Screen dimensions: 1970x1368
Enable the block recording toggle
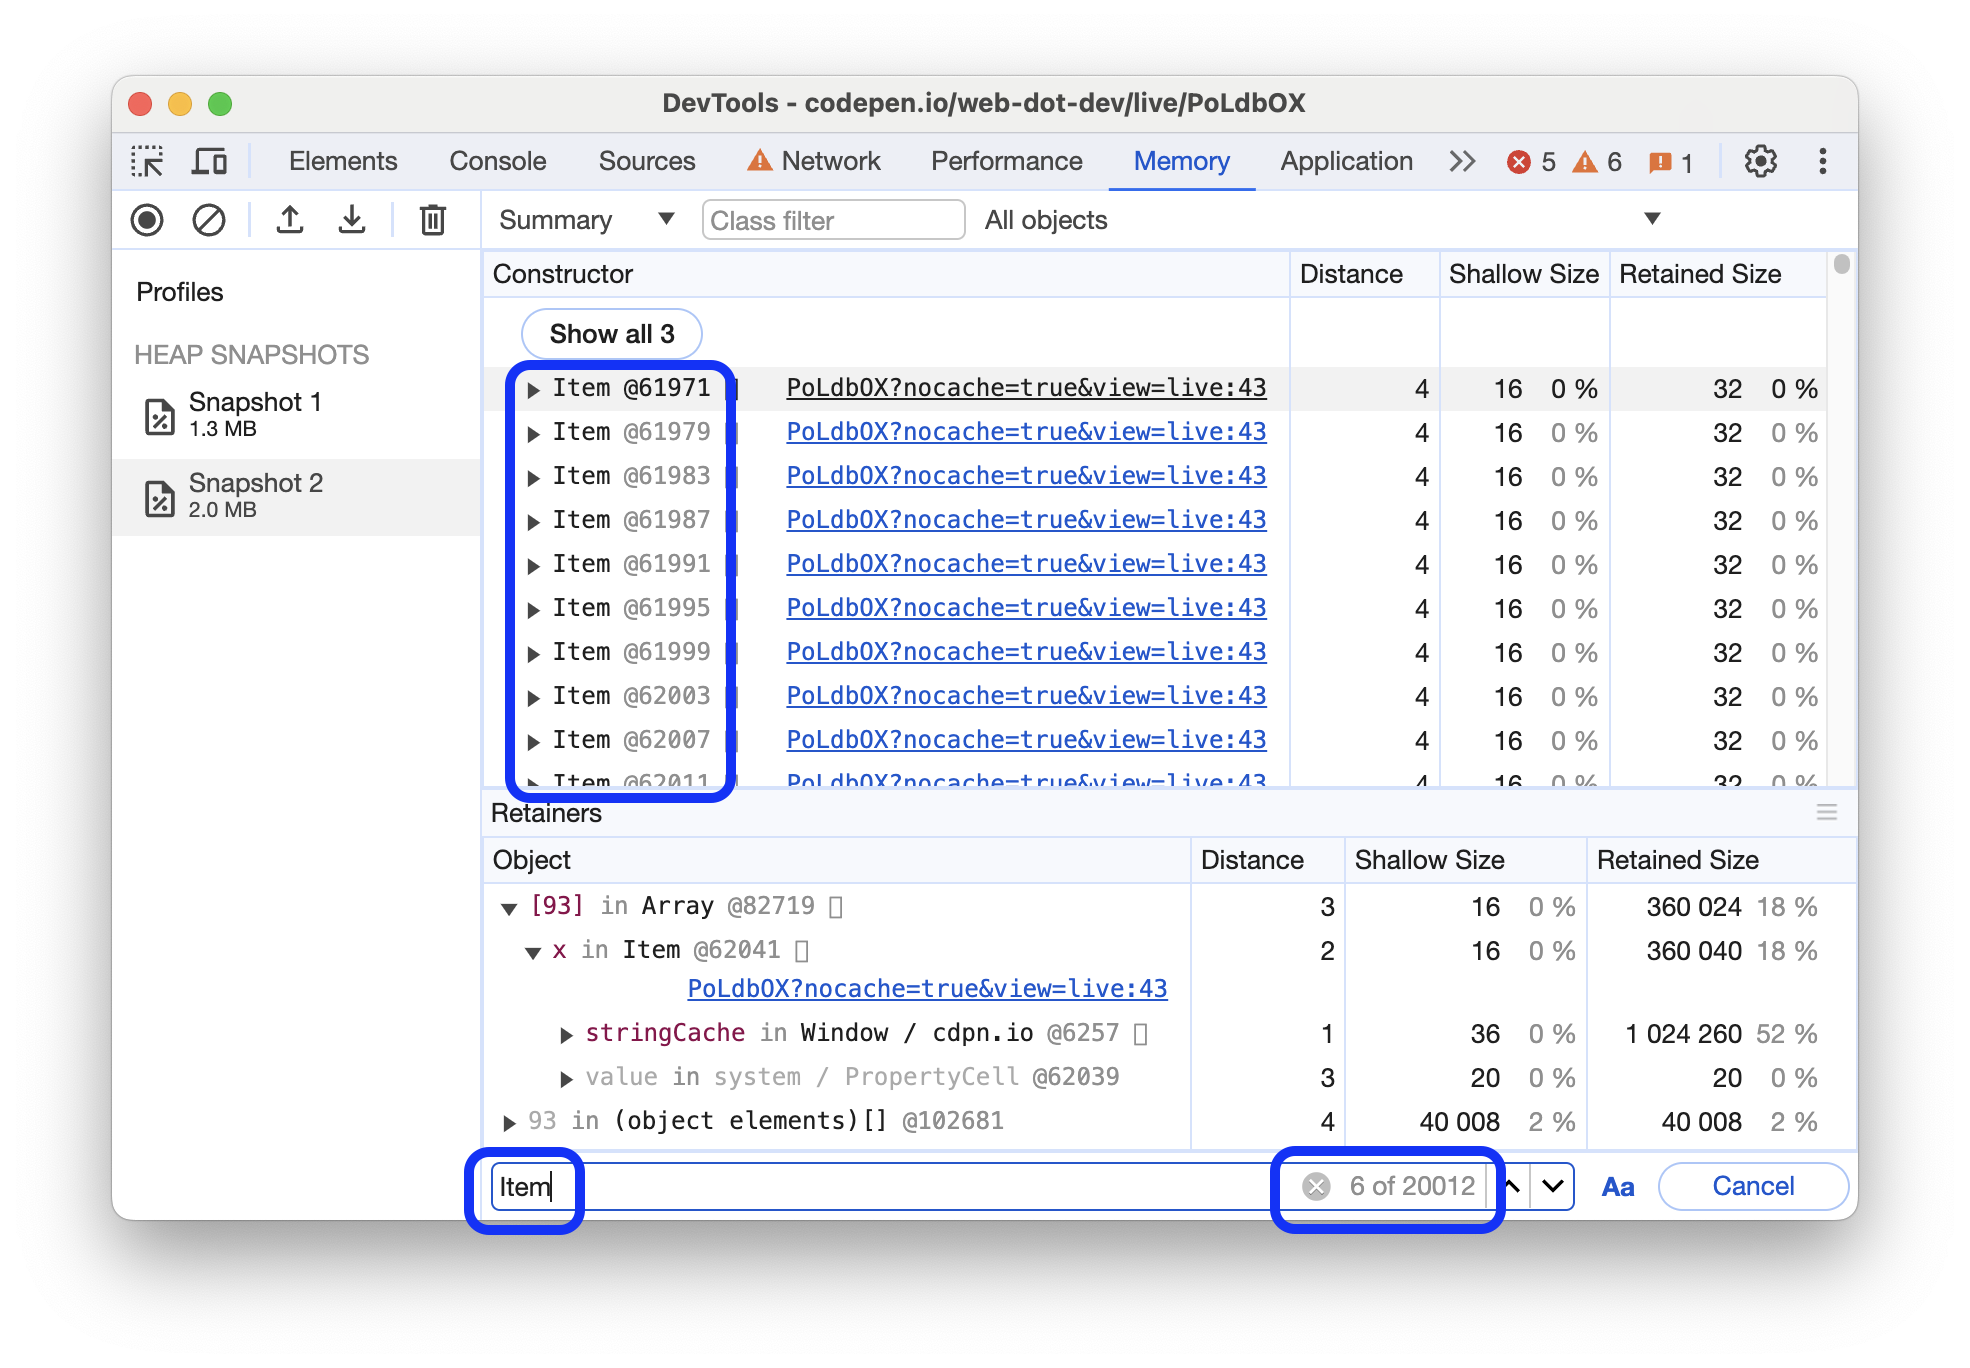coord(210,222)
